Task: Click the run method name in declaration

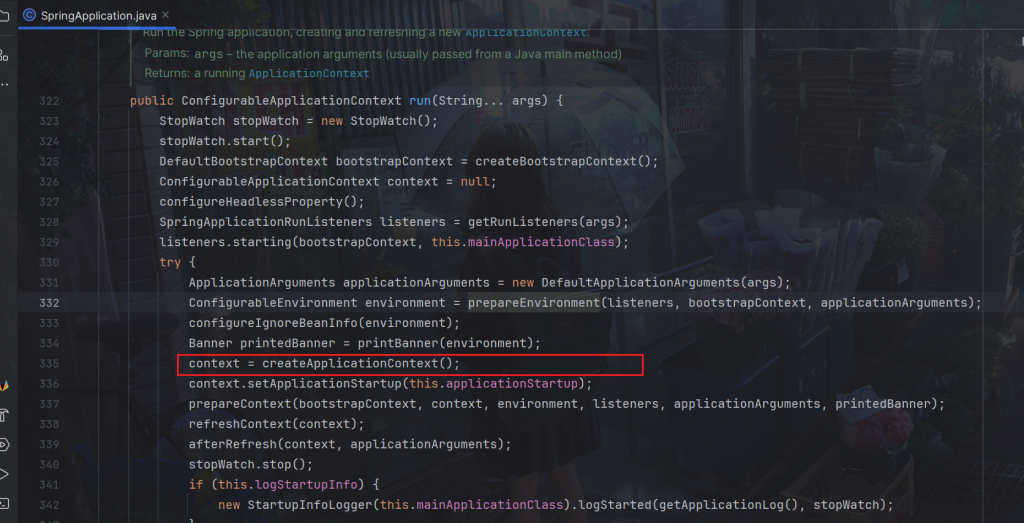Action: (420, 101)
